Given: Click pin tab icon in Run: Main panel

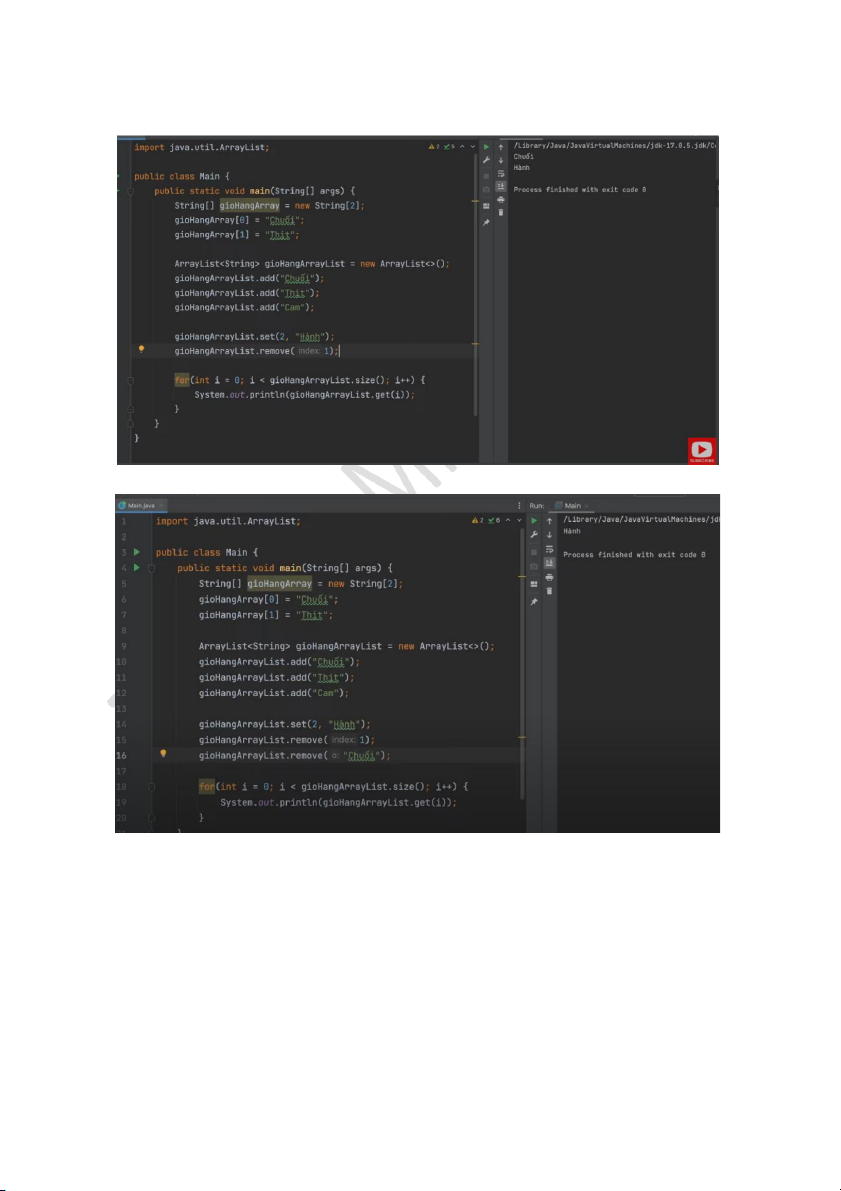Looking at the screenshot, I should click(x=534, y=602).
